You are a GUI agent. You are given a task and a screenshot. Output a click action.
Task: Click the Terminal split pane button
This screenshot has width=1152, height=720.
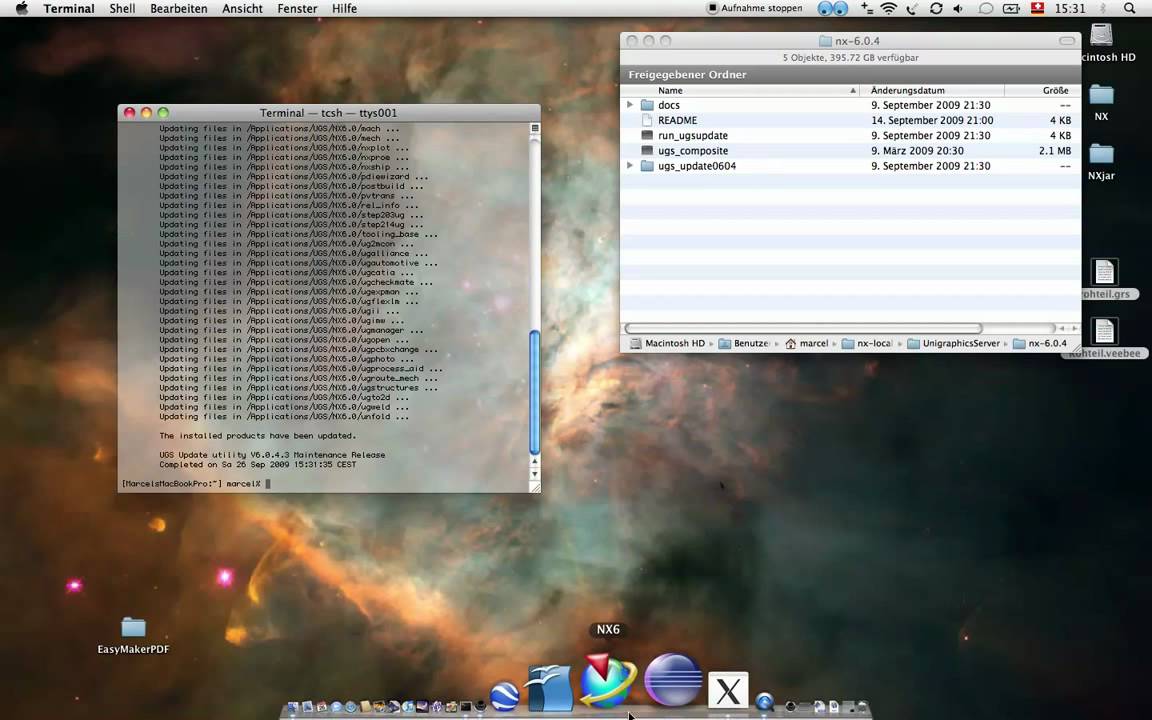(x=535, y=128)
